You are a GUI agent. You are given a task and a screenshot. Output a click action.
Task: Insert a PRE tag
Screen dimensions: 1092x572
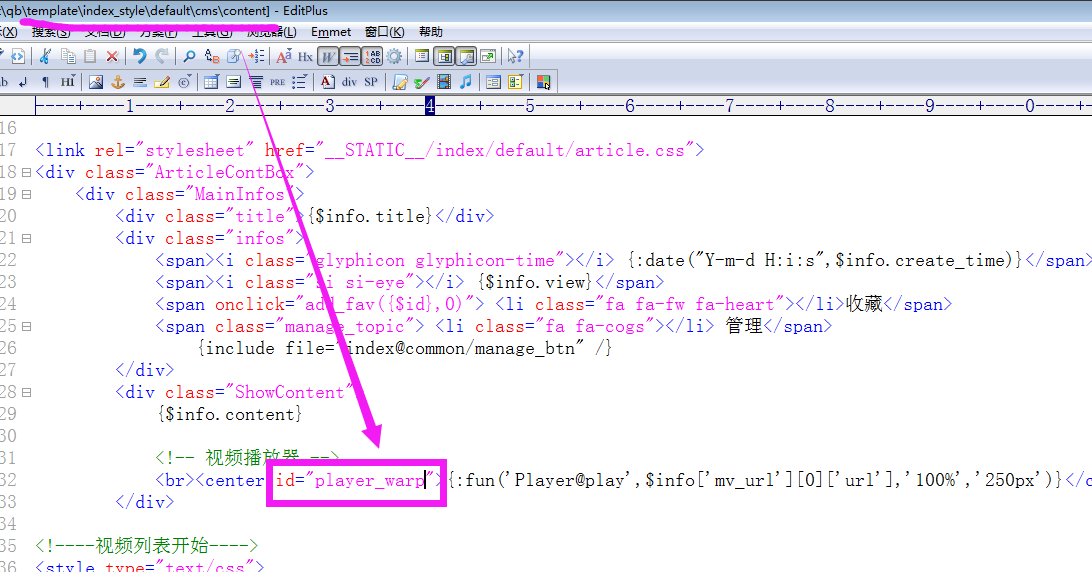coord(278,82)
